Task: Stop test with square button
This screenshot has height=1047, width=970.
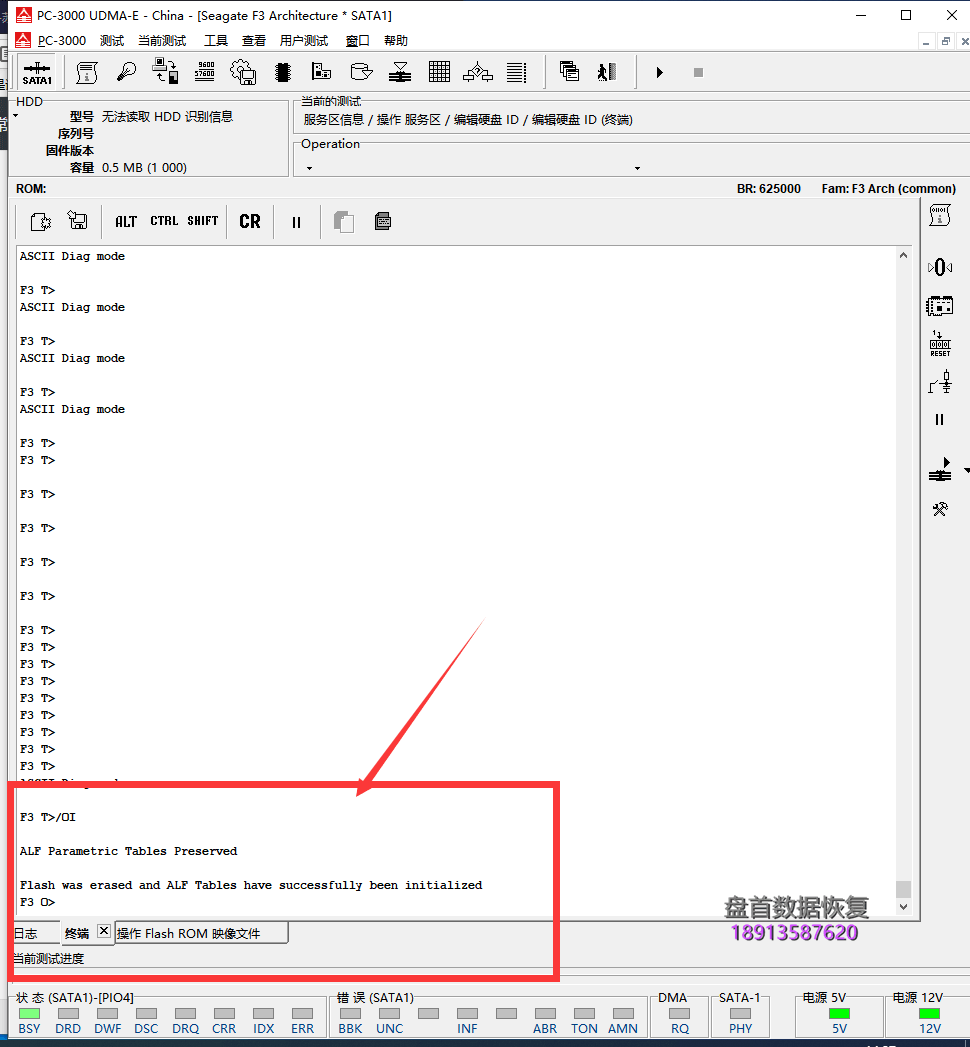Action: click(698, 72)
